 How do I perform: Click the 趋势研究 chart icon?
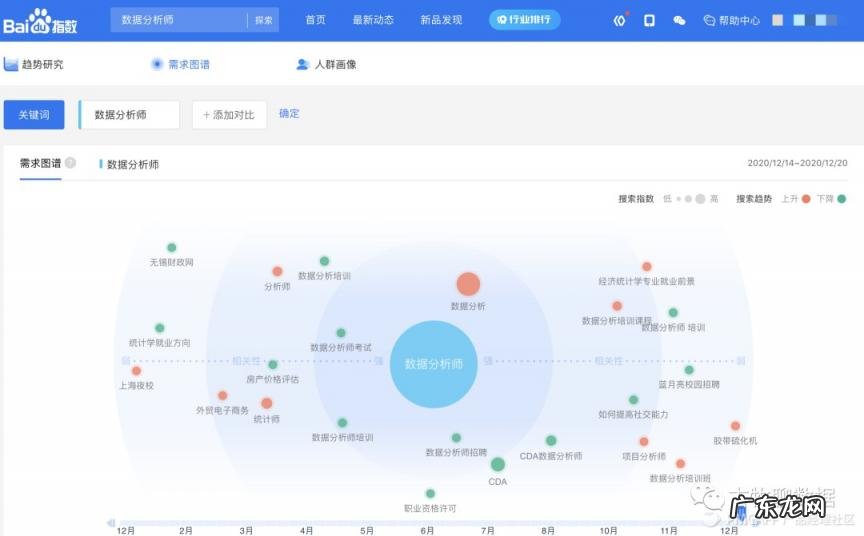pos(11,64)
